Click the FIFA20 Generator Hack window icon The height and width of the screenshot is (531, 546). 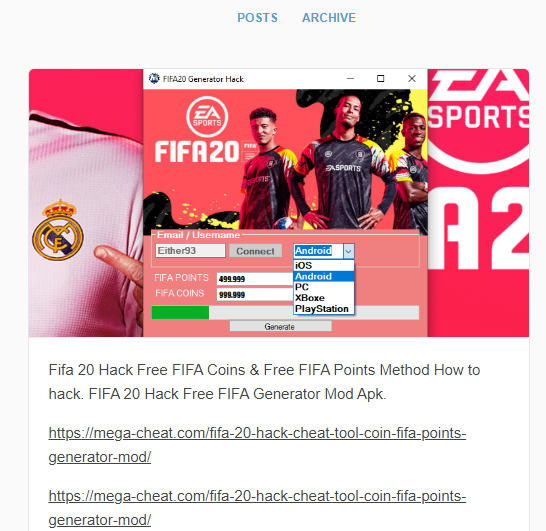[154, 79]
